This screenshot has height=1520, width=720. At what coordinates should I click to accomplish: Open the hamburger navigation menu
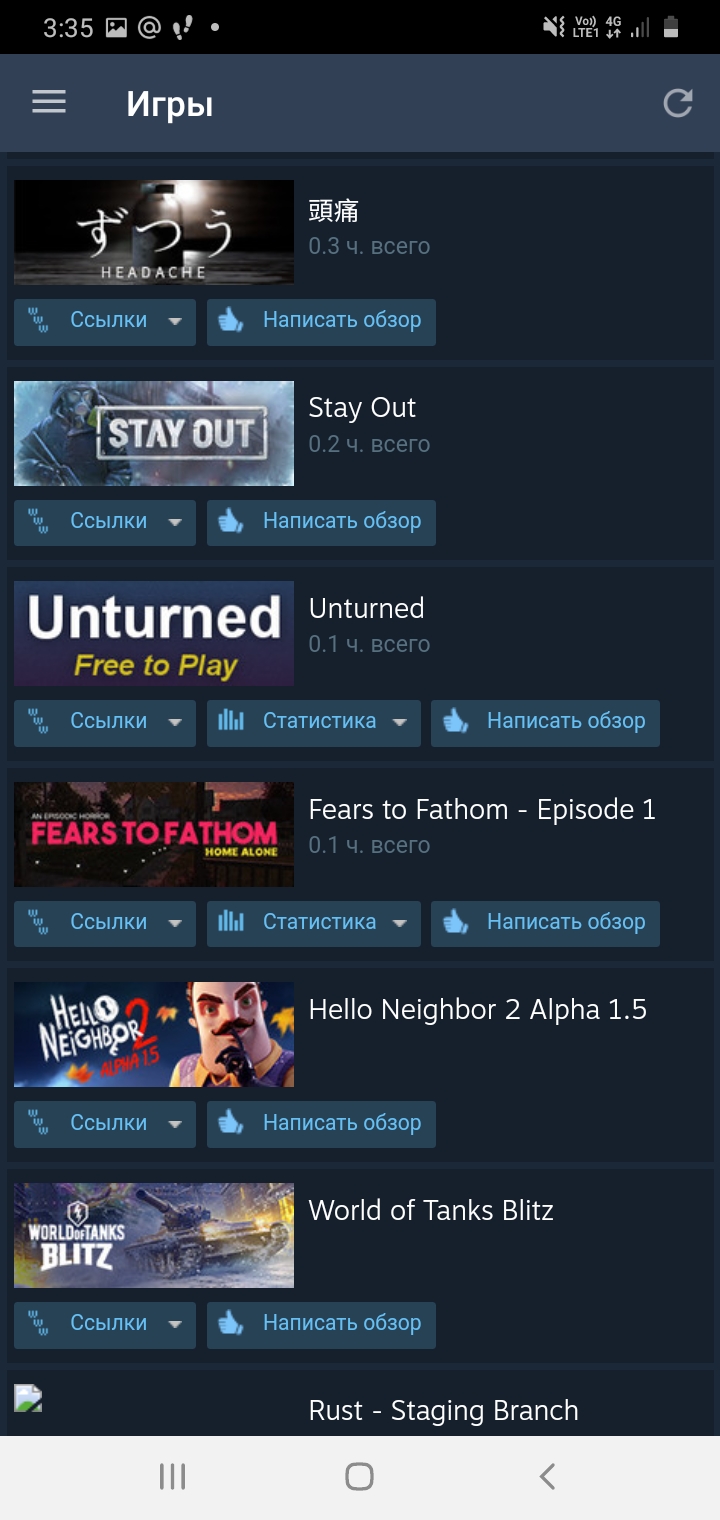click(x=49, y=102)
